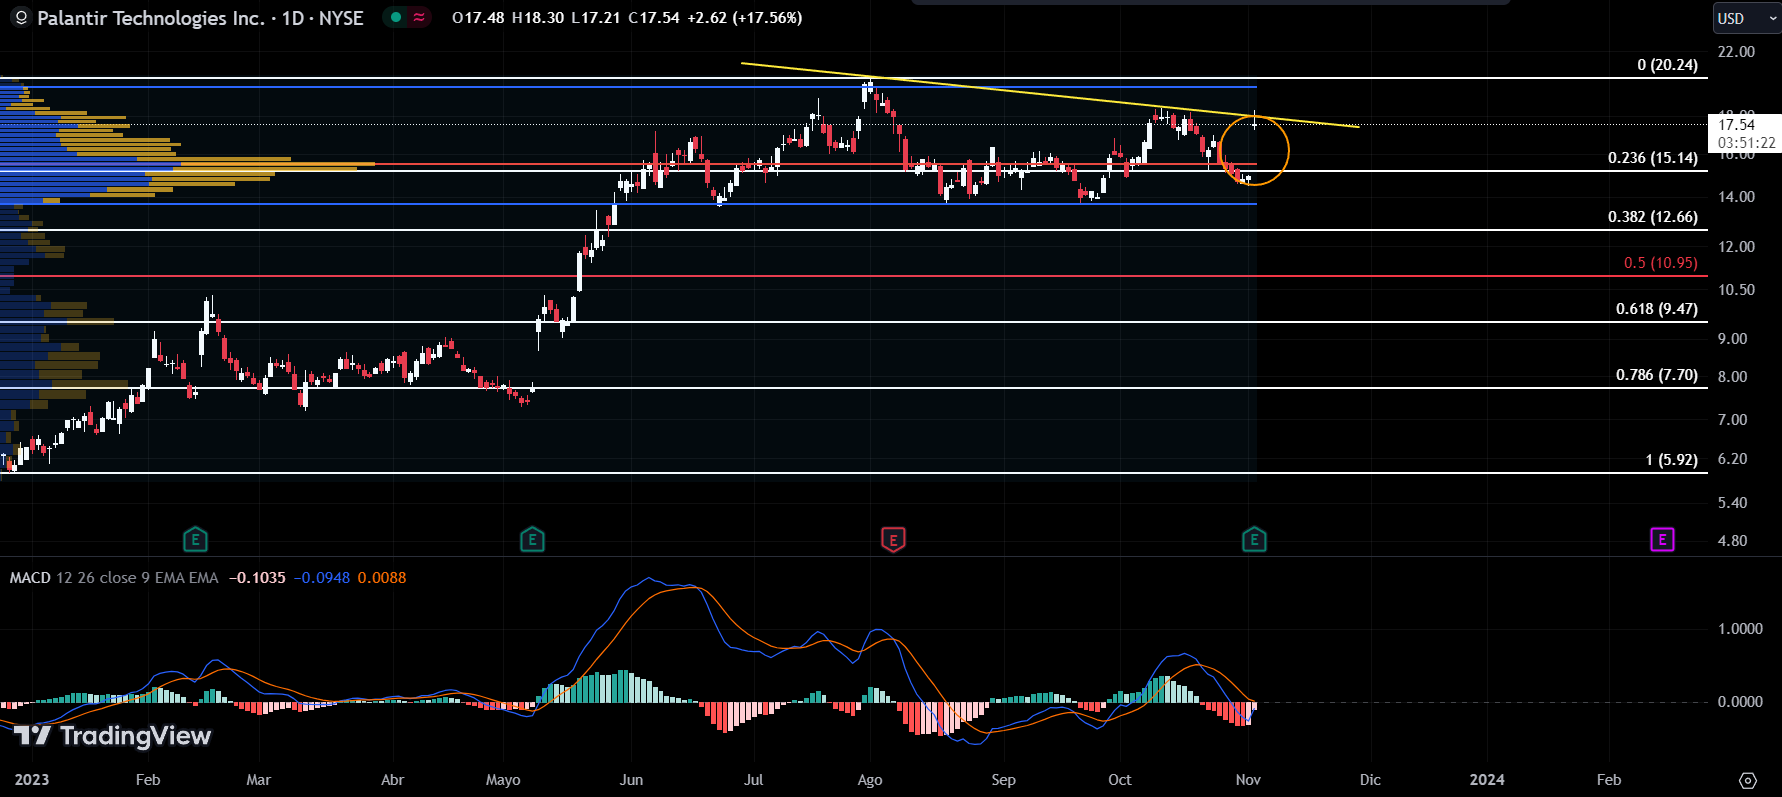Click the Fibonacci level 0.236 (15.14) label

[x=1652, y=158]
